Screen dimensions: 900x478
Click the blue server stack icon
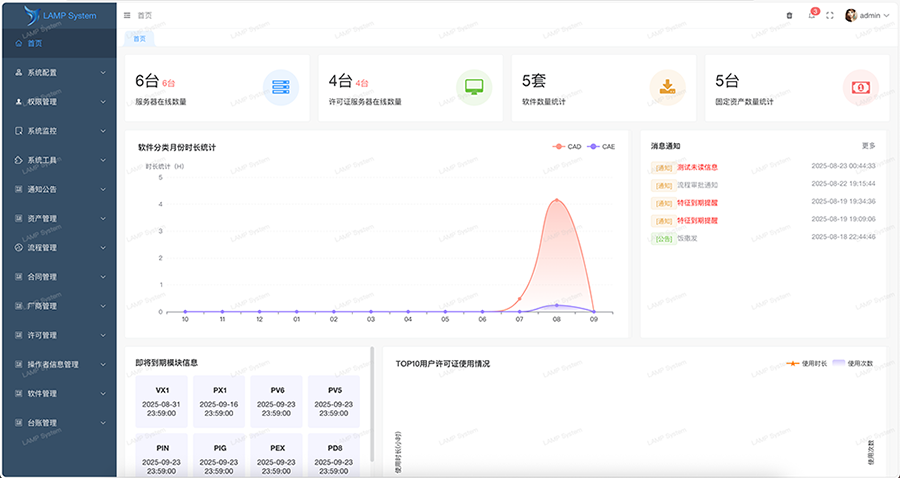tap(281, 88)
